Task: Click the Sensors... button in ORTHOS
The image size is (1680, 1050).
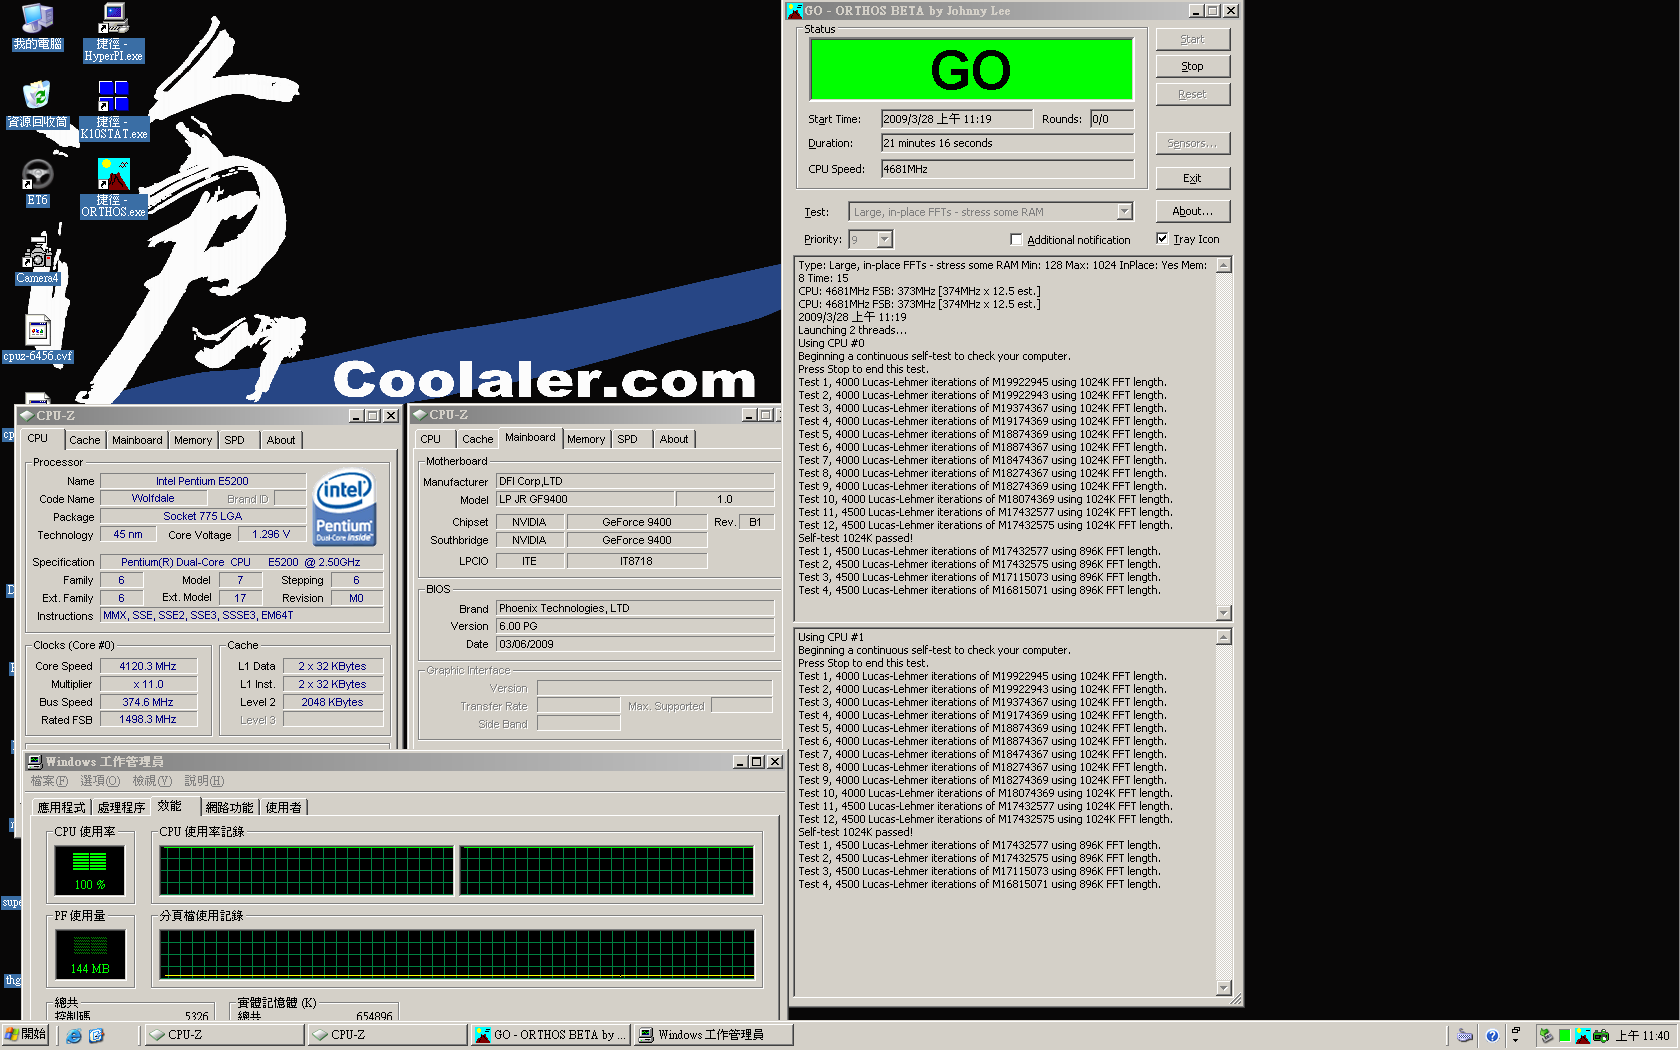Action: coord(1192,143)
